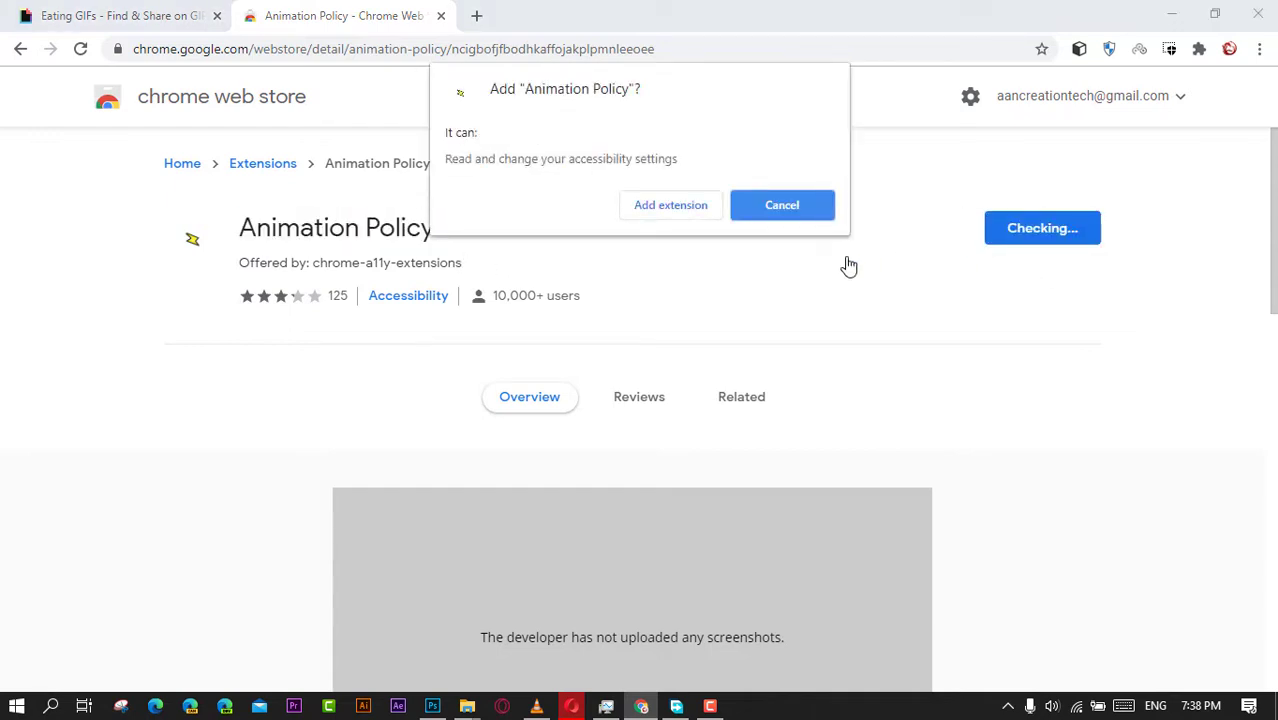Reload the current page

(x=80, y=49)
